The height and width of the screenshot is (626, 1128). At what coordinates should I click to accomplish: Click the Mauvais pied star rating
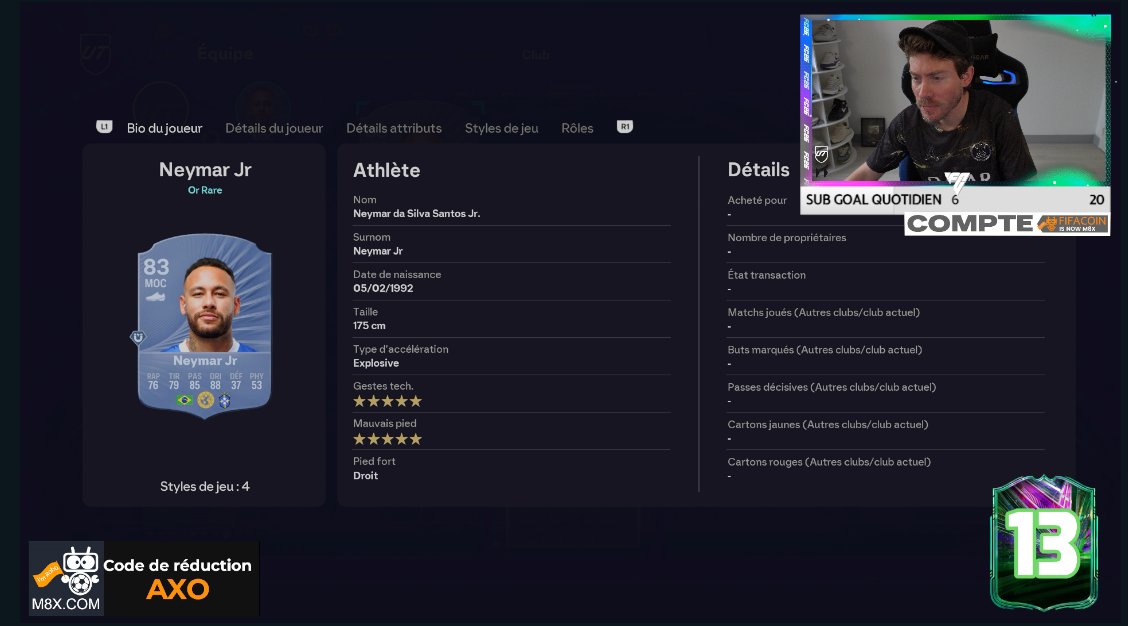click(387, 439)
